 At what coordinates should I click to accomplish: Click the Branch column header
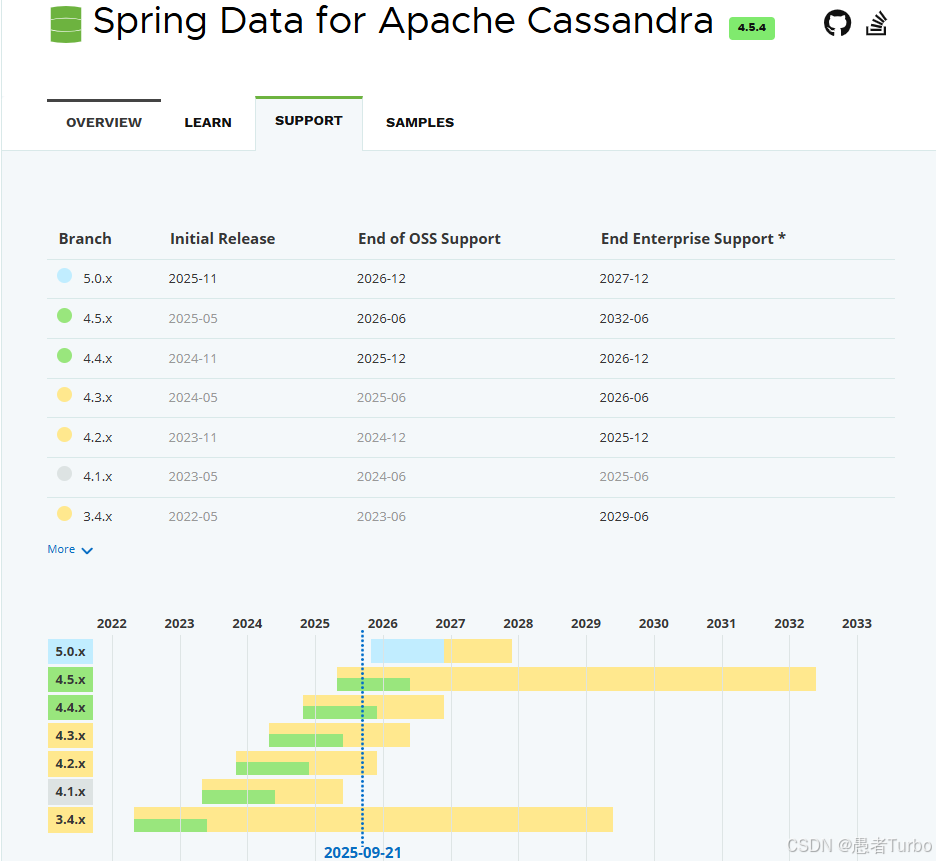click(85, 239)
